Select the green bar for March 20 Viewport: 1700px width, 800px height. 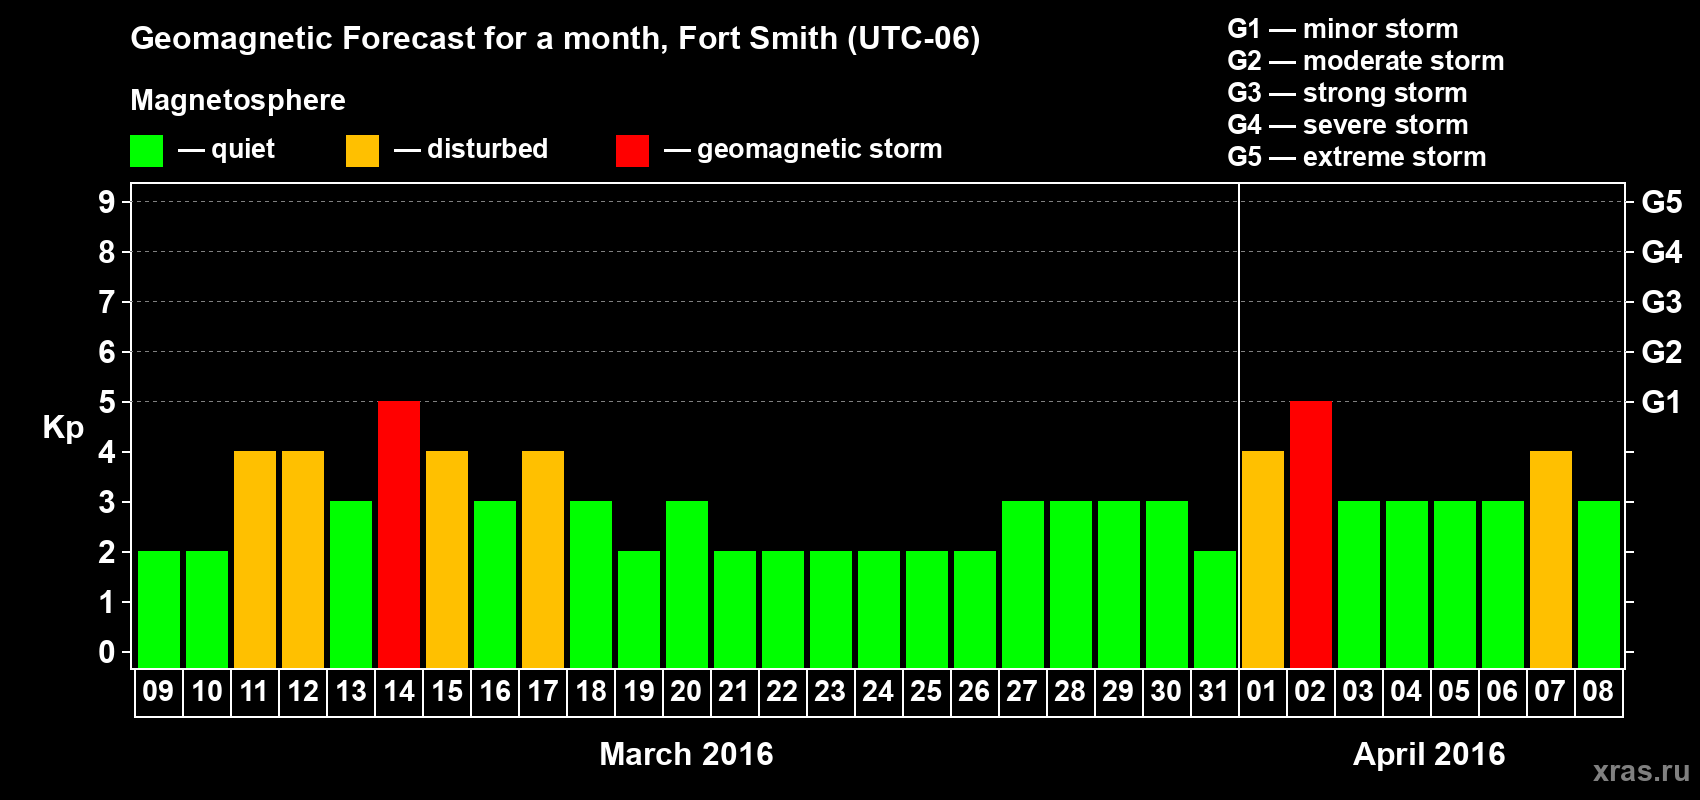[687, 584]
